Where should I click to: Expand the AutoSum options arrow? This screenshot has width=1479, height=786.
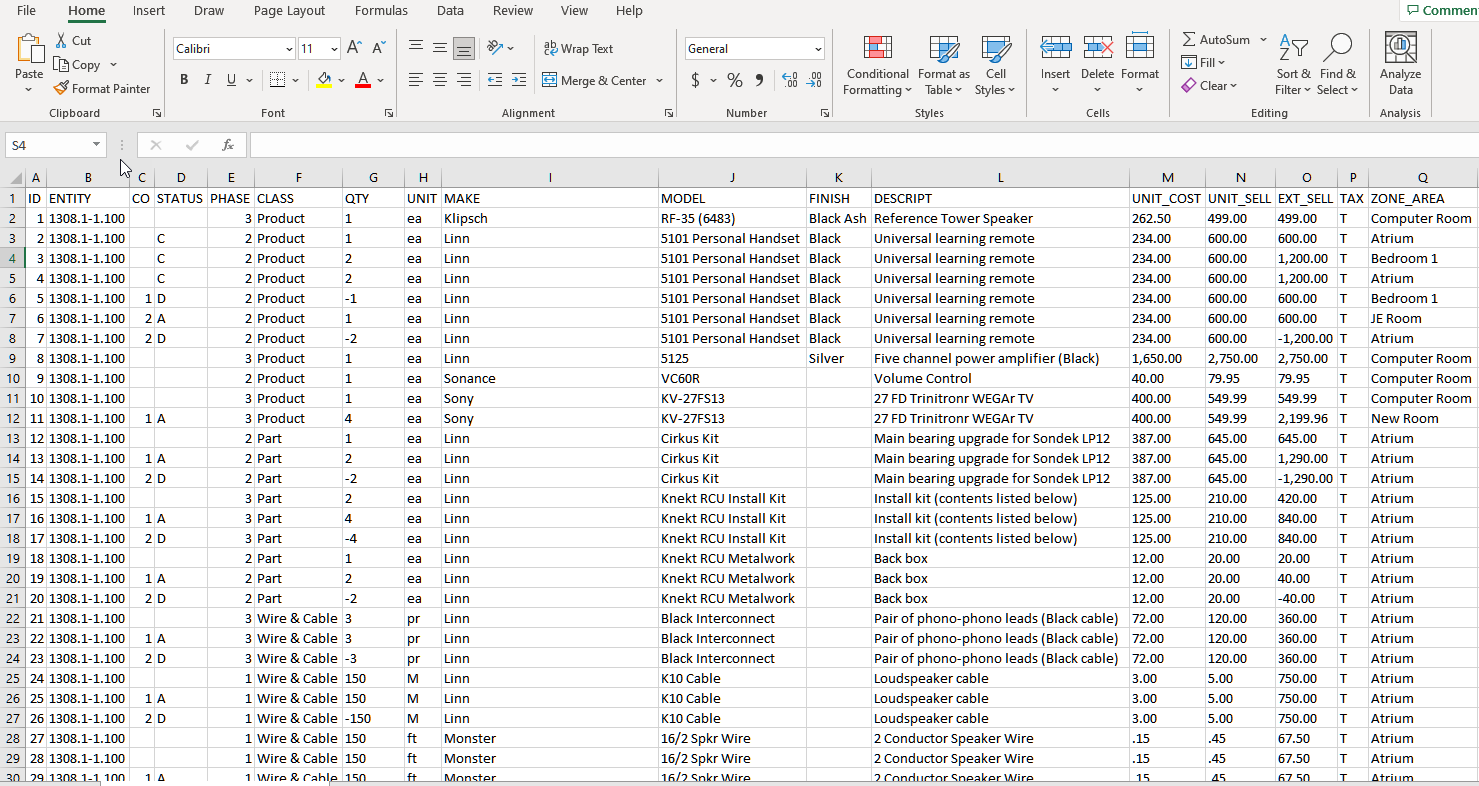click(1263, 40)
